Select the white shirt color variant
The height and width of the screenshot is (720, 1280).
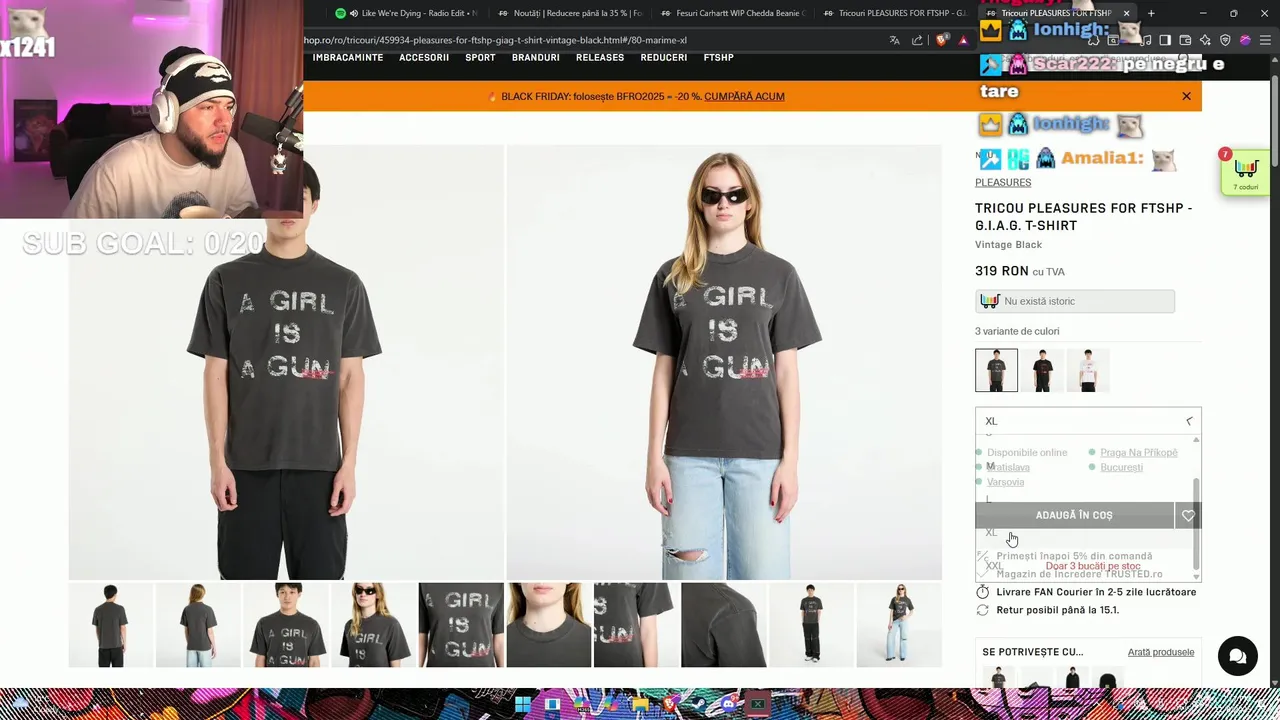pos(1088,370)
